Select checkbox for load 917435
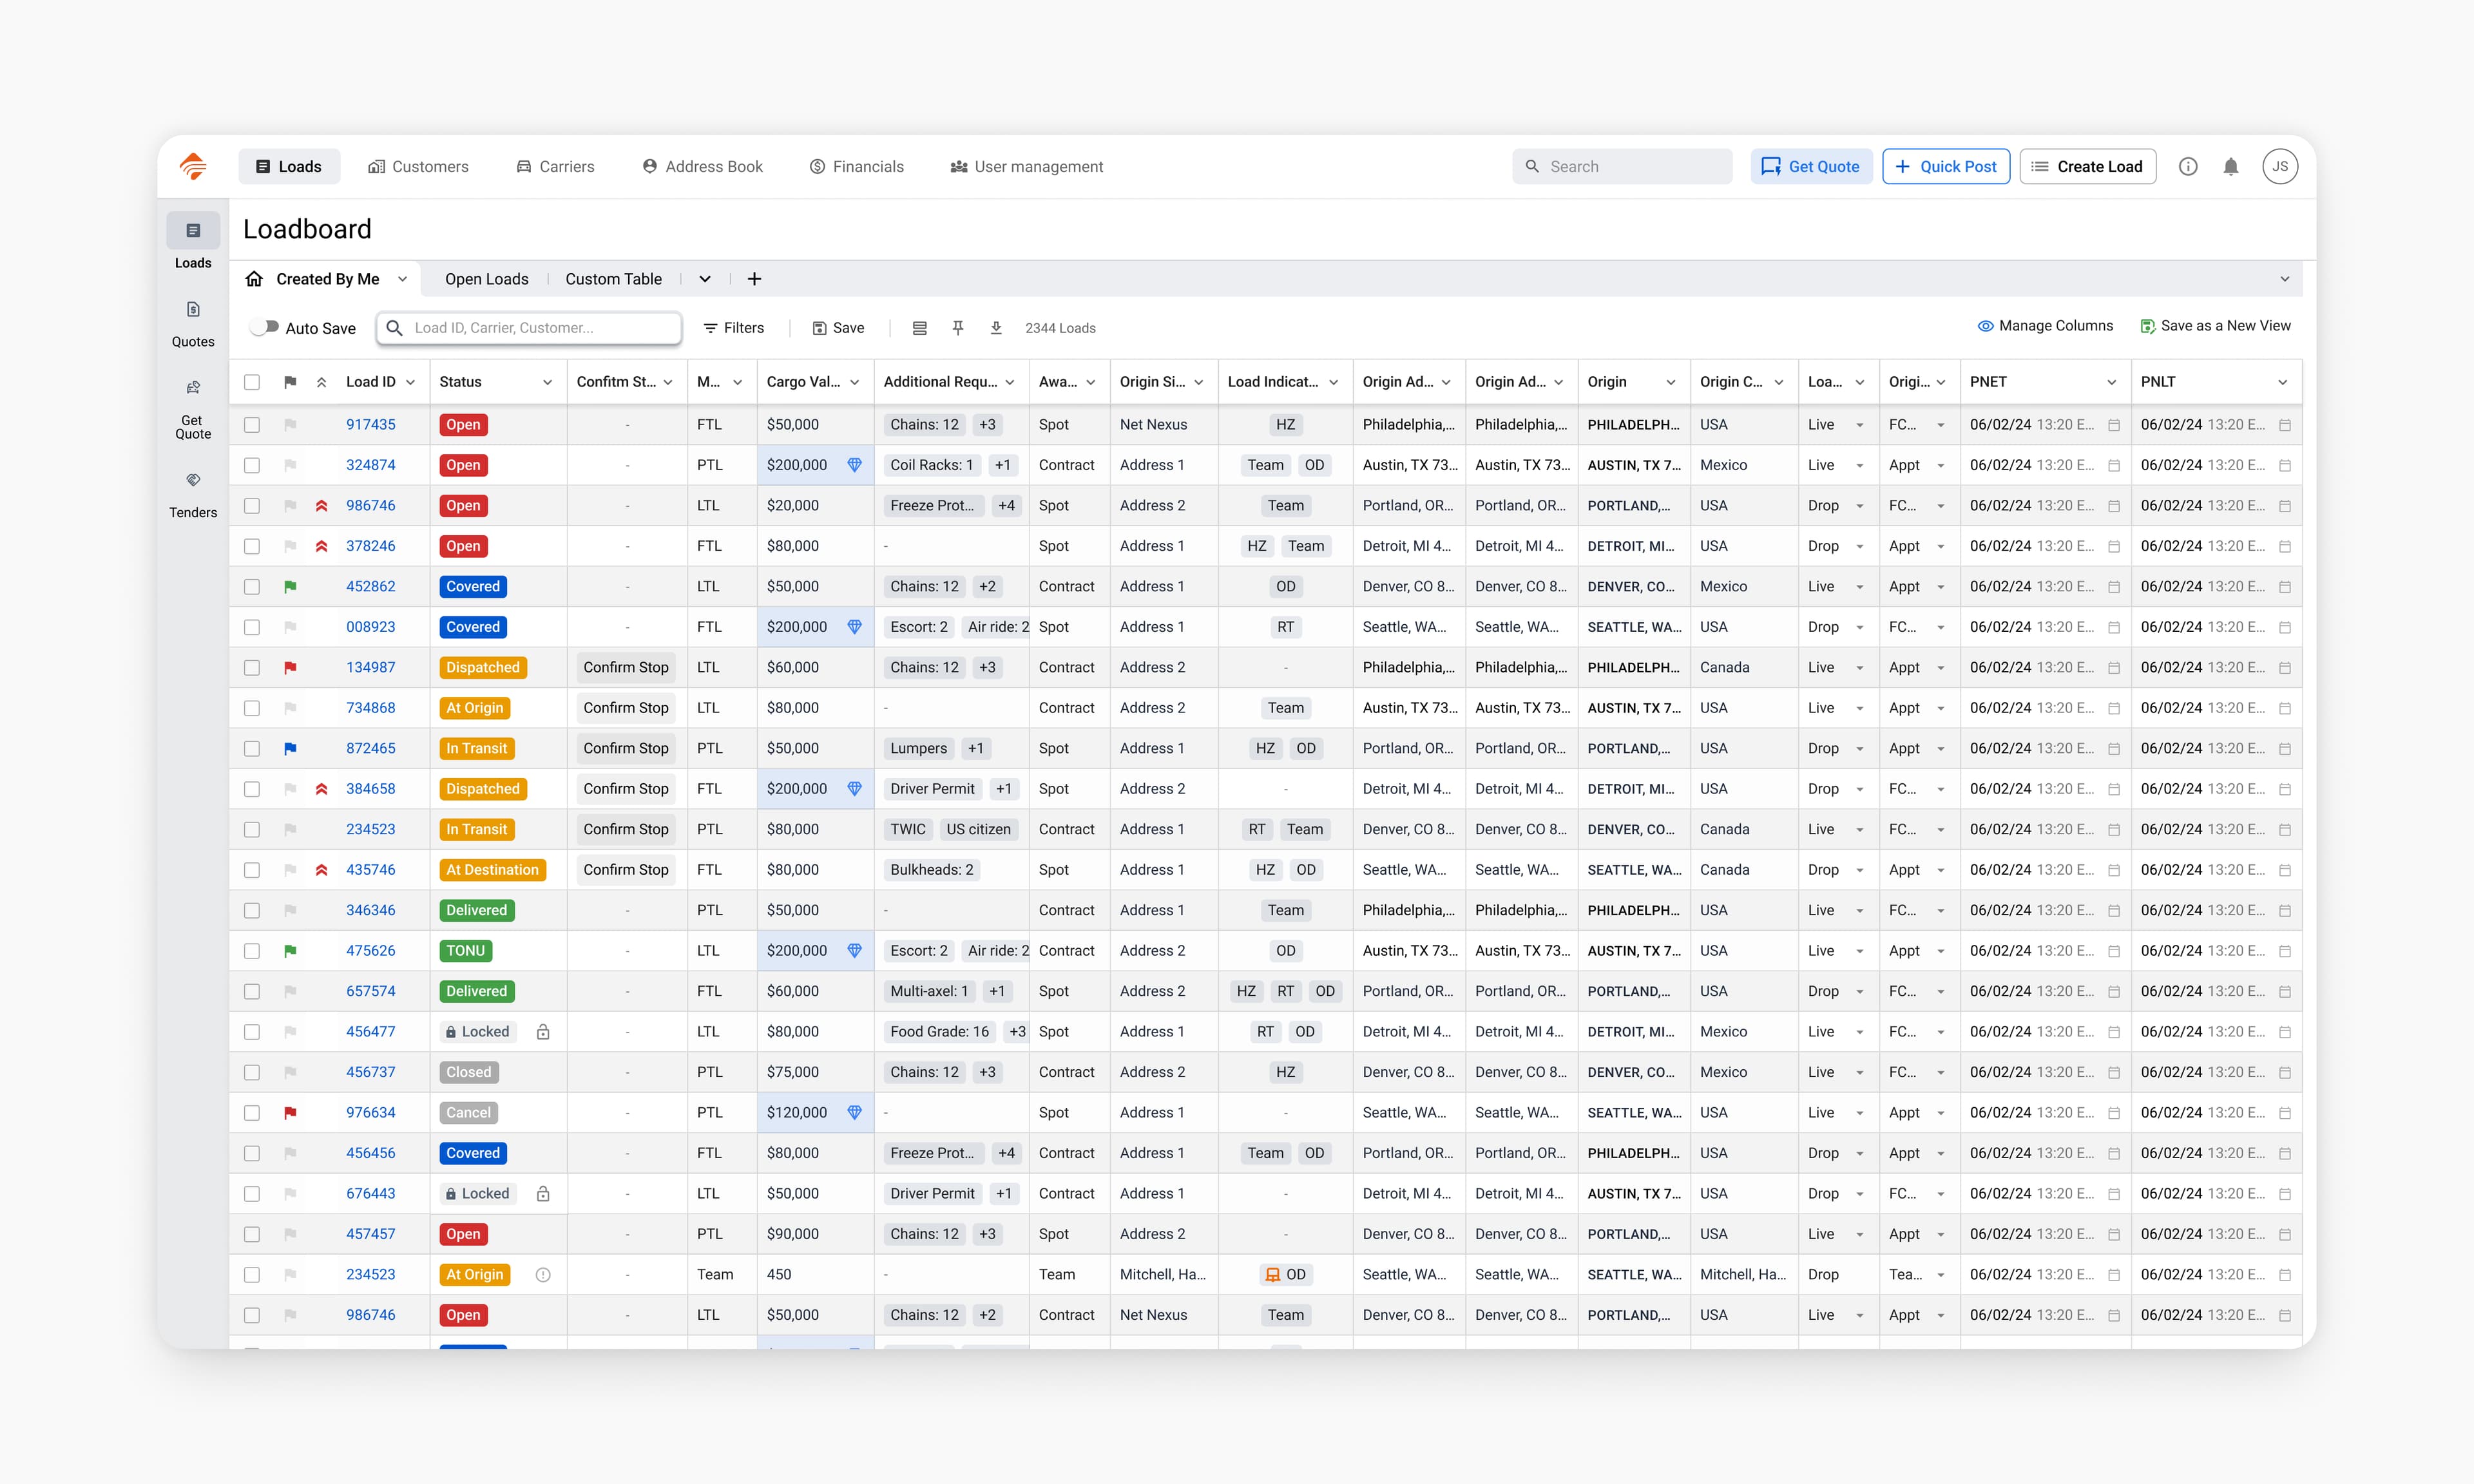Screen dimensions: 2474x1484 [252, 425]
